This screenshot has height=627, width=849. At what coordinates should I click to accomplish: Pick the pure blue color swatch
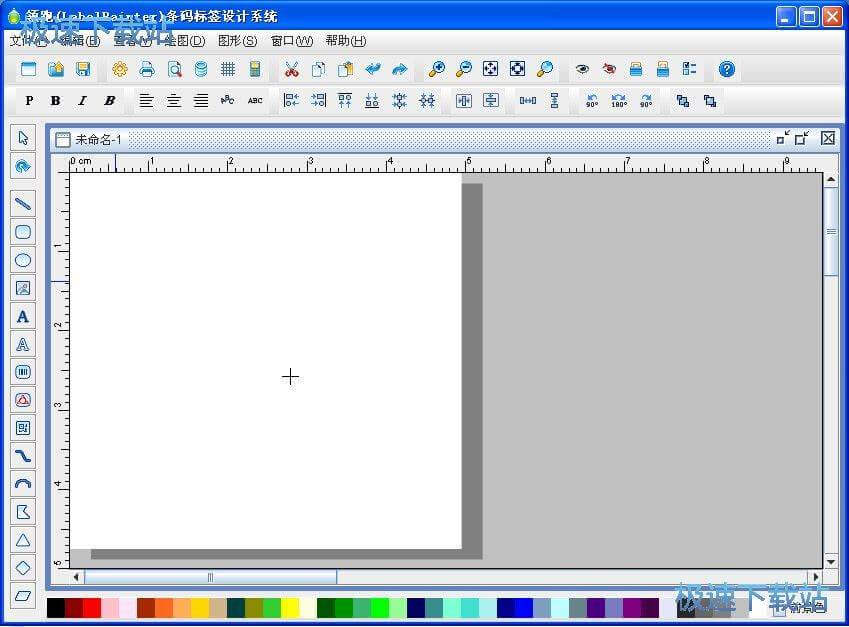[x=524, y=608]
